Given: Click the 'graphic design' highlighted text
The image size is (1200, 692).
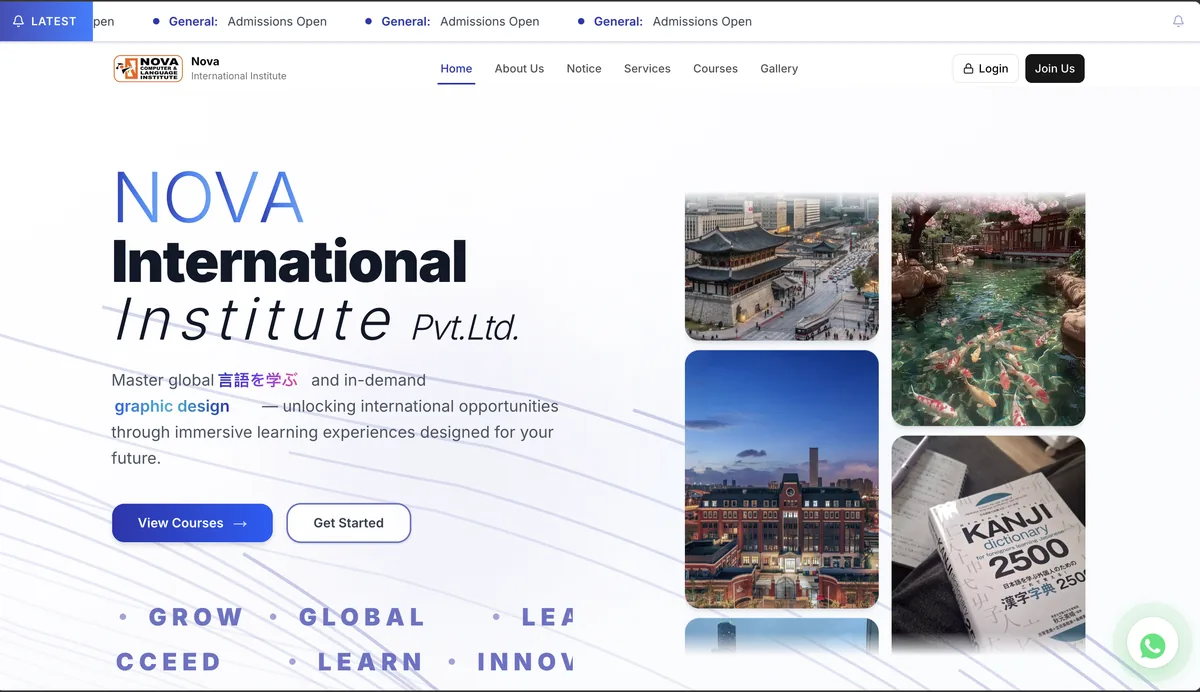Looking at the screenshot, I should click(172, 406).
